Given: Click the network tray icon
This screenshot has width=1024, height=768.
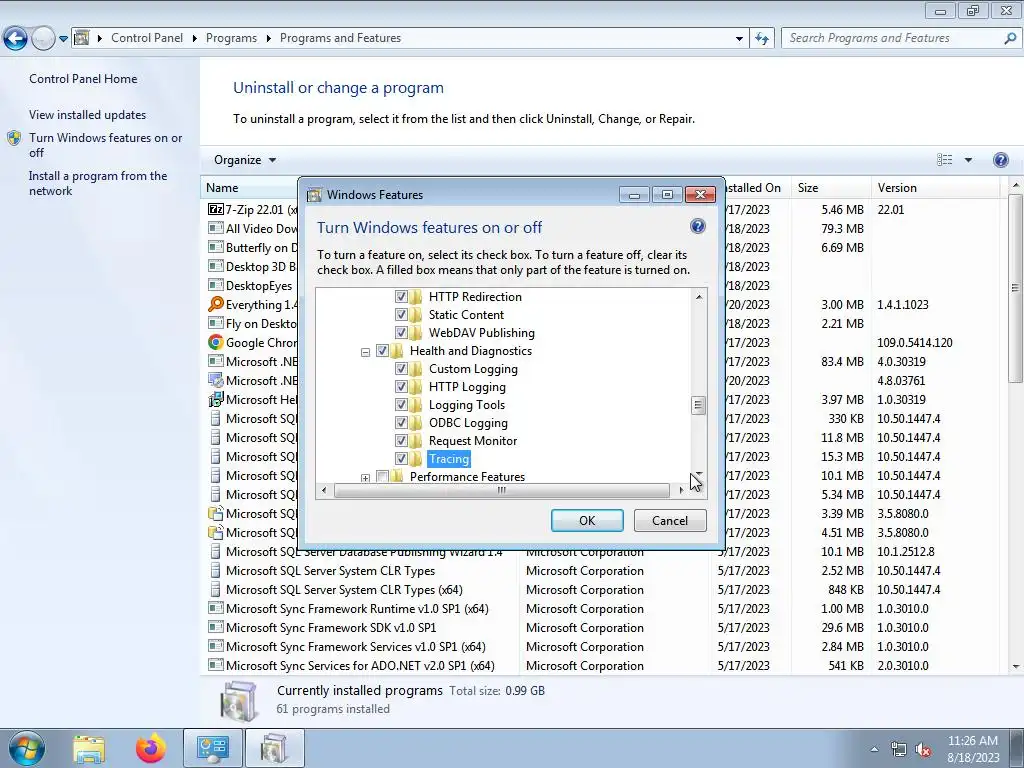Looking at the screenshot, I should click(899, 750).
